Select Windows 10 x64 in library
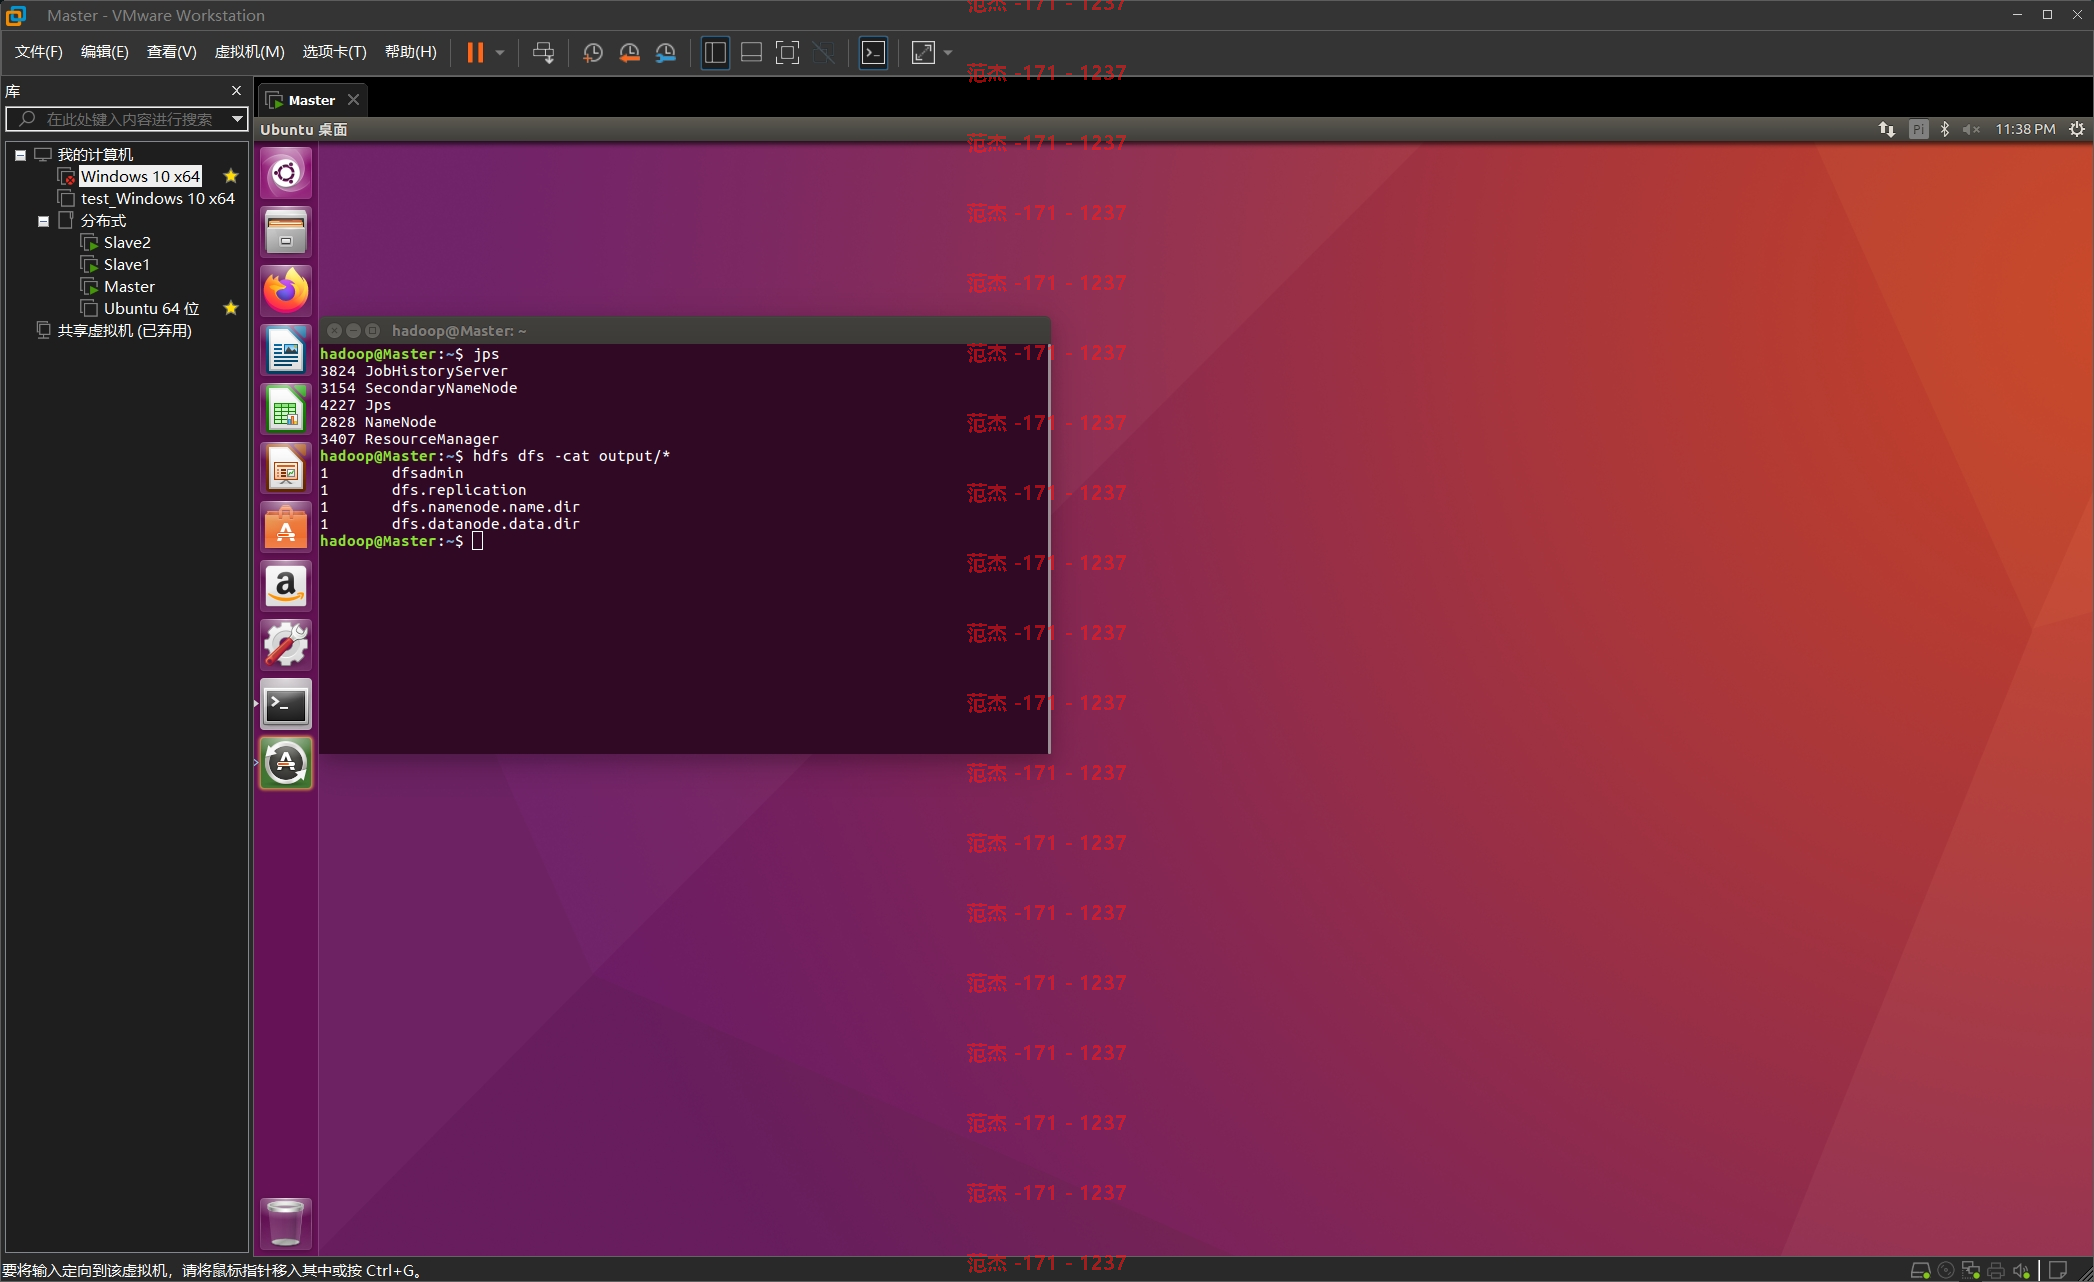This screenshot has height=1282, width=2094. tap(140, 176)
